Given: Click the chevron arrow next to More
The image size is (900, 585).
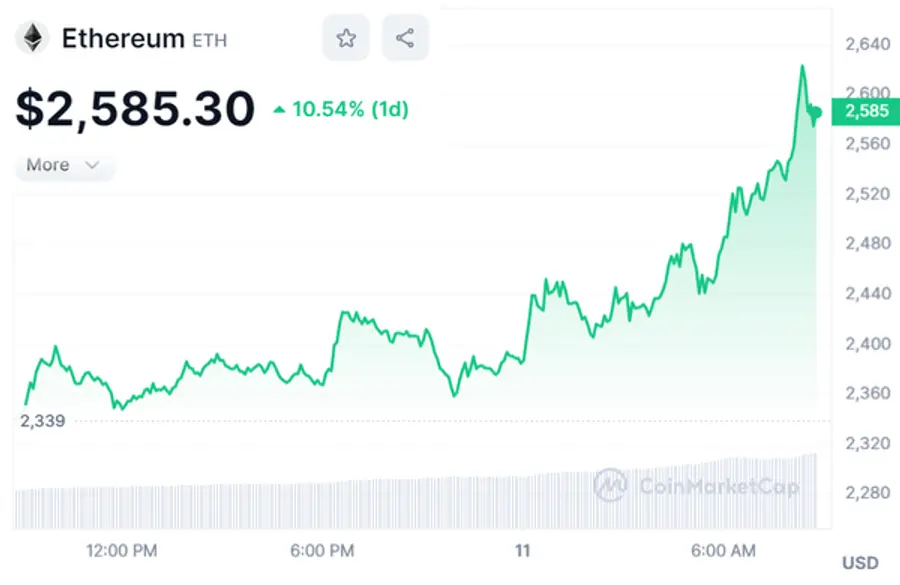Looking at the screenshot, I should 93,165.
